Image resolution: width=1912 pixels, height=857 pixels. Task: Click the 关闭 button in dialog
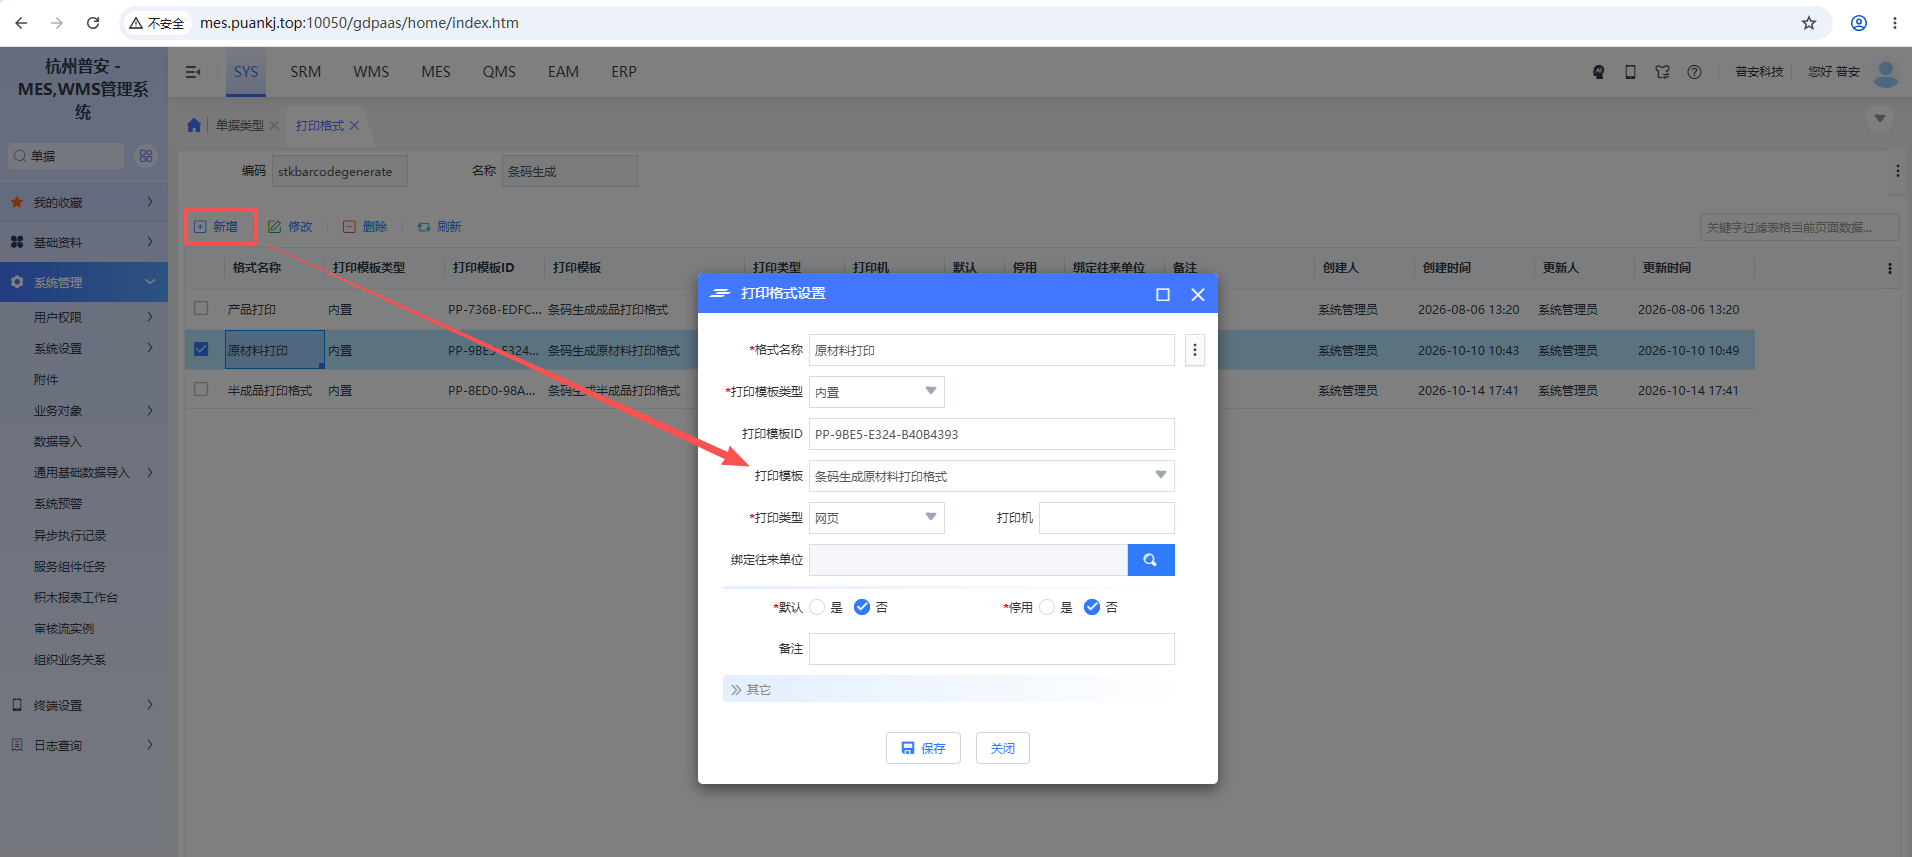1003,748
